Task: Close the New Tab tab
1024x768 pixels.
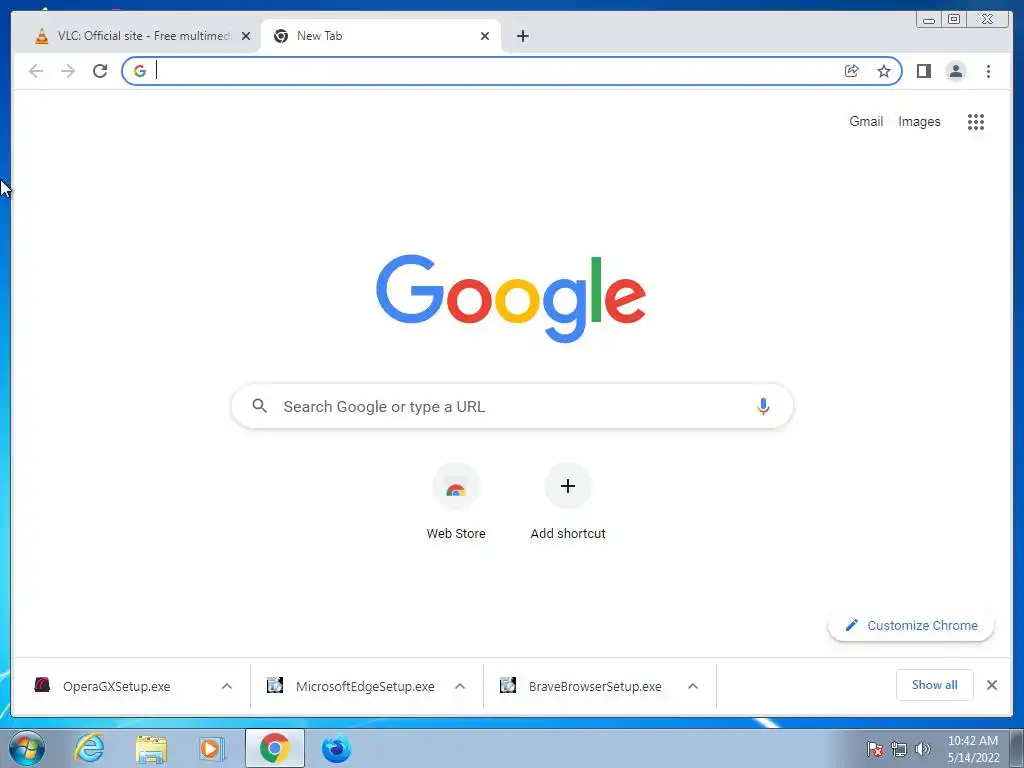Action: click(x=485, y=37)
